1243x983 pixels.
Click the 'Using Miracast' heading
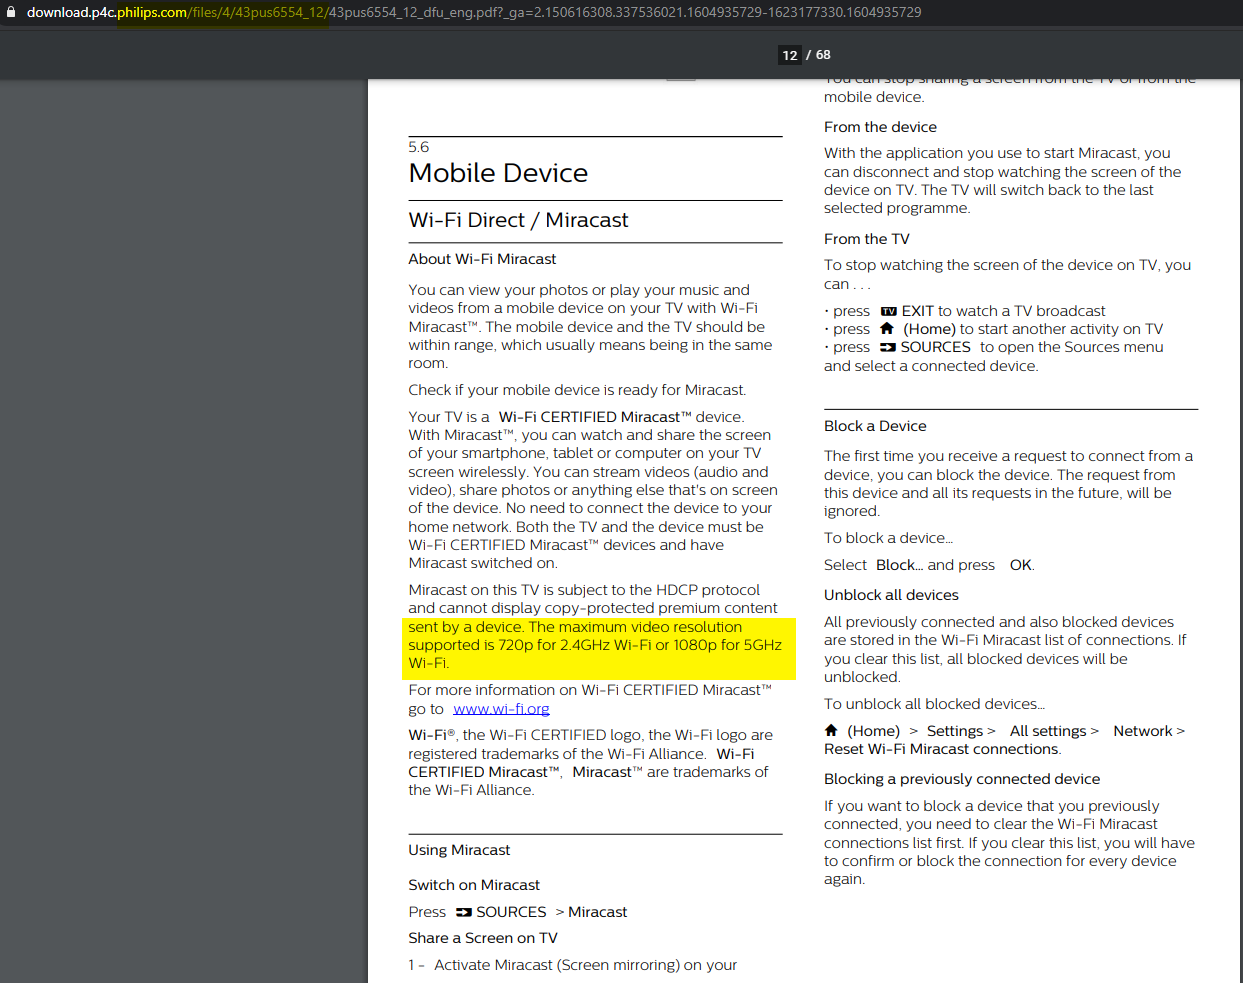point(459,850)
